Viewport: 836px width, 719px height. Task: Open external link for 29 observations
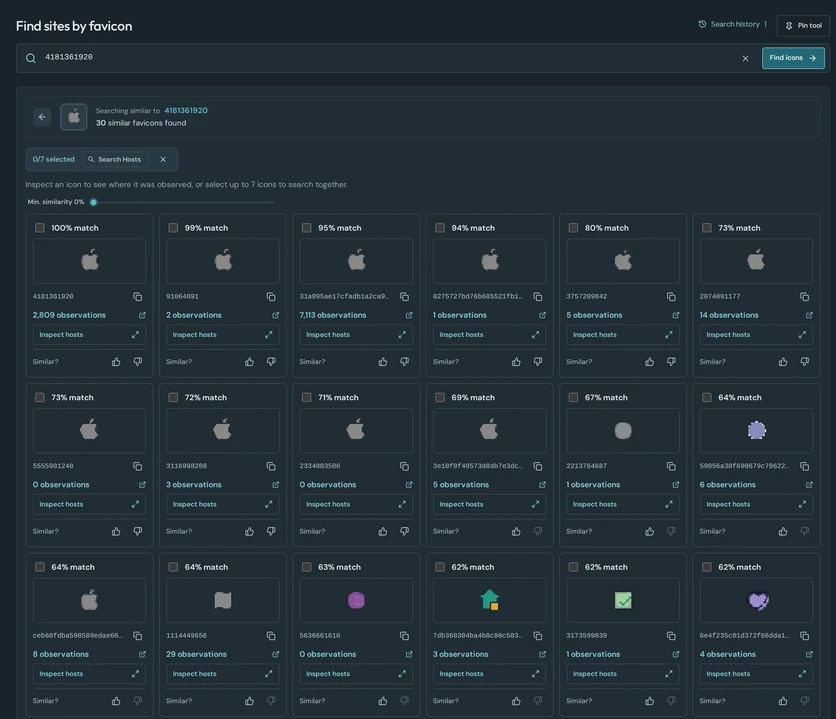pyautogui.click(x=276, y=654)
